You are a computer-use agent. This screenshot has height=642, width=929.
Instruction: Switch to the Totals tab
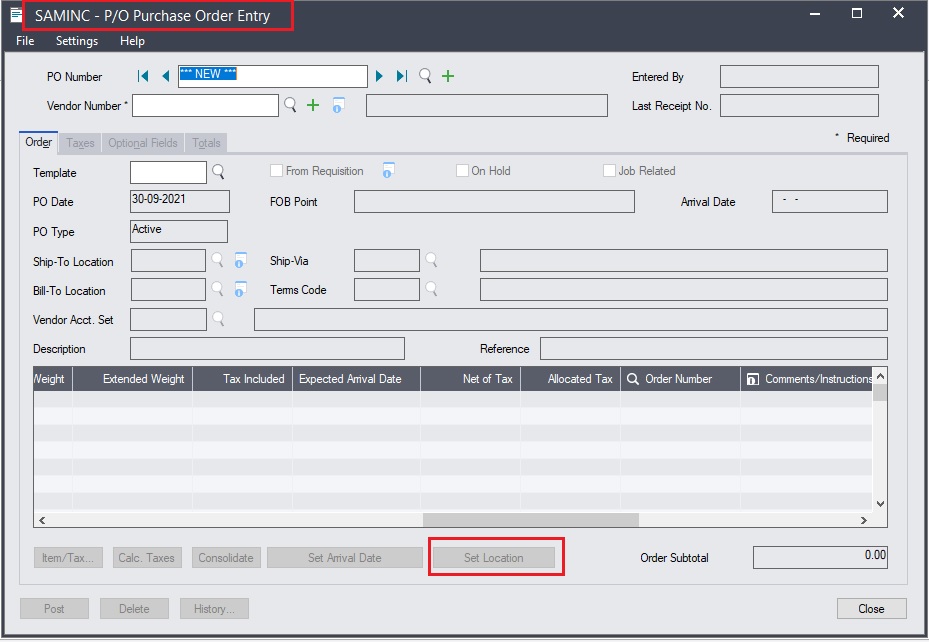pyautogui.click(x=206, y=143)
